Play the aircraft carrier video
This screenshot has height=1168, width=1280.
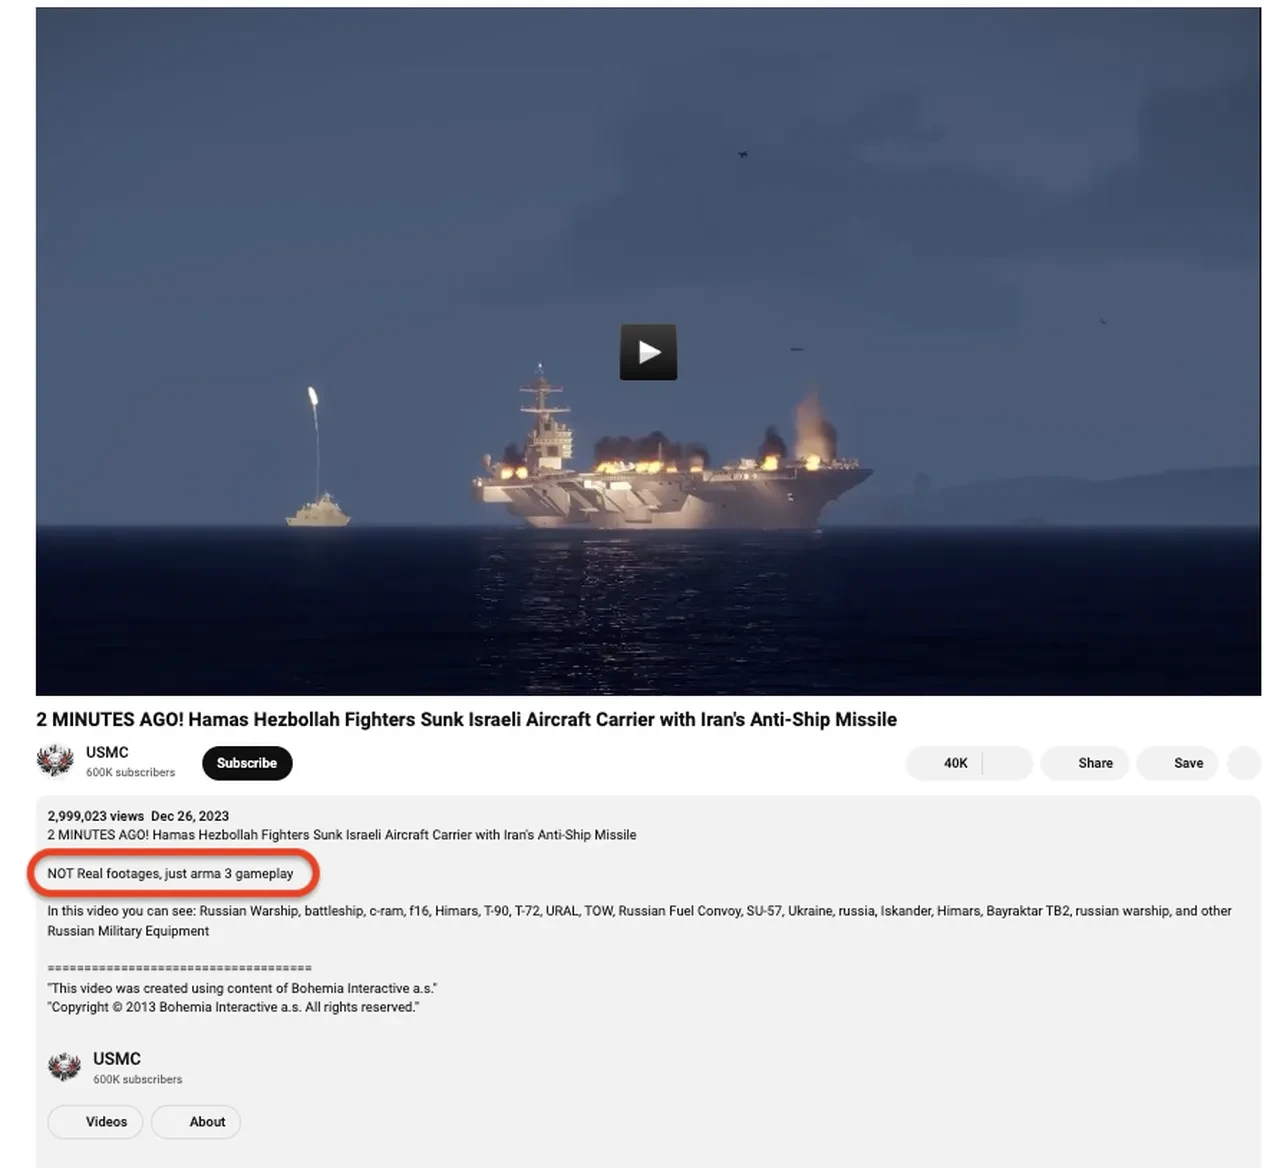pos(648,352)
